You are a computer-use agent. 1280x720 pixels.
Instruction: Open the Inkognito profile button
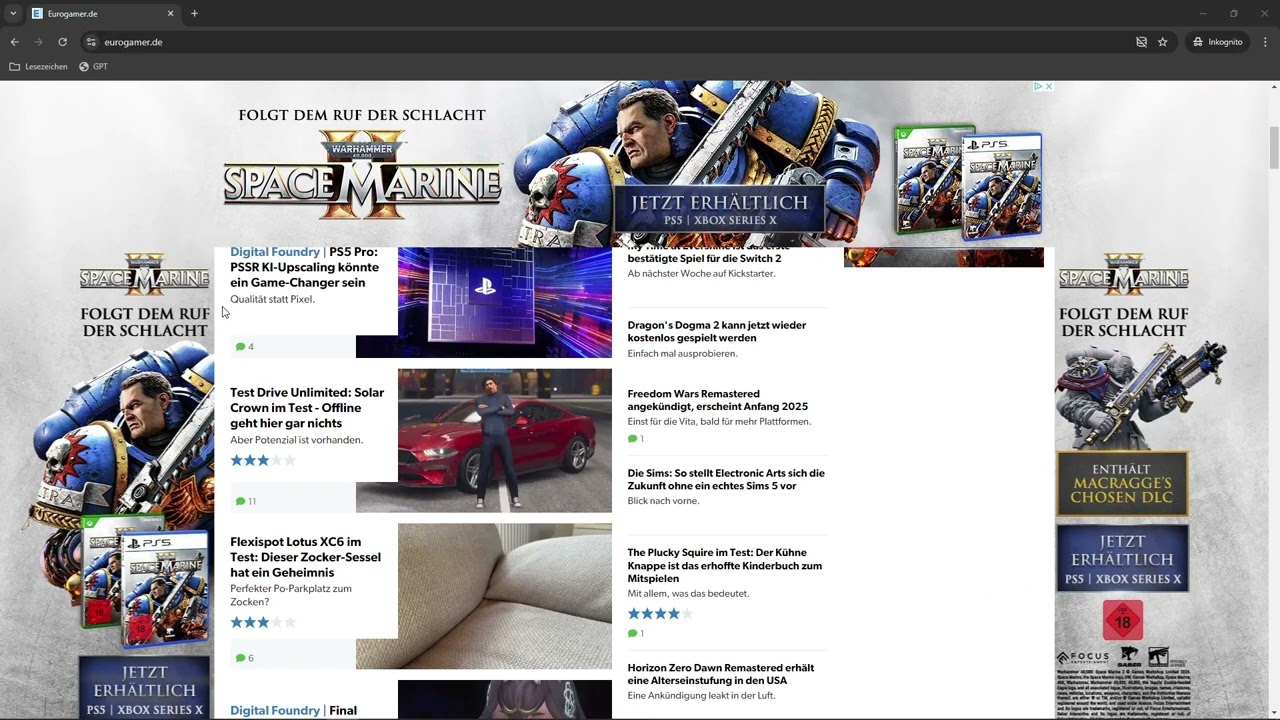pyautogui.click(x=1217, y=42)
